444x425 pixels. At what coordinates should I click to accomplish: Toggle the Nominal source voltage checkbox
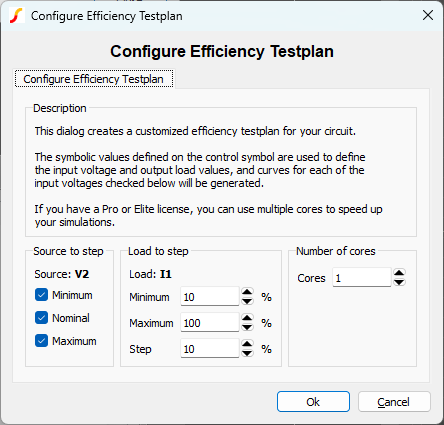click(x=41, y=318)
